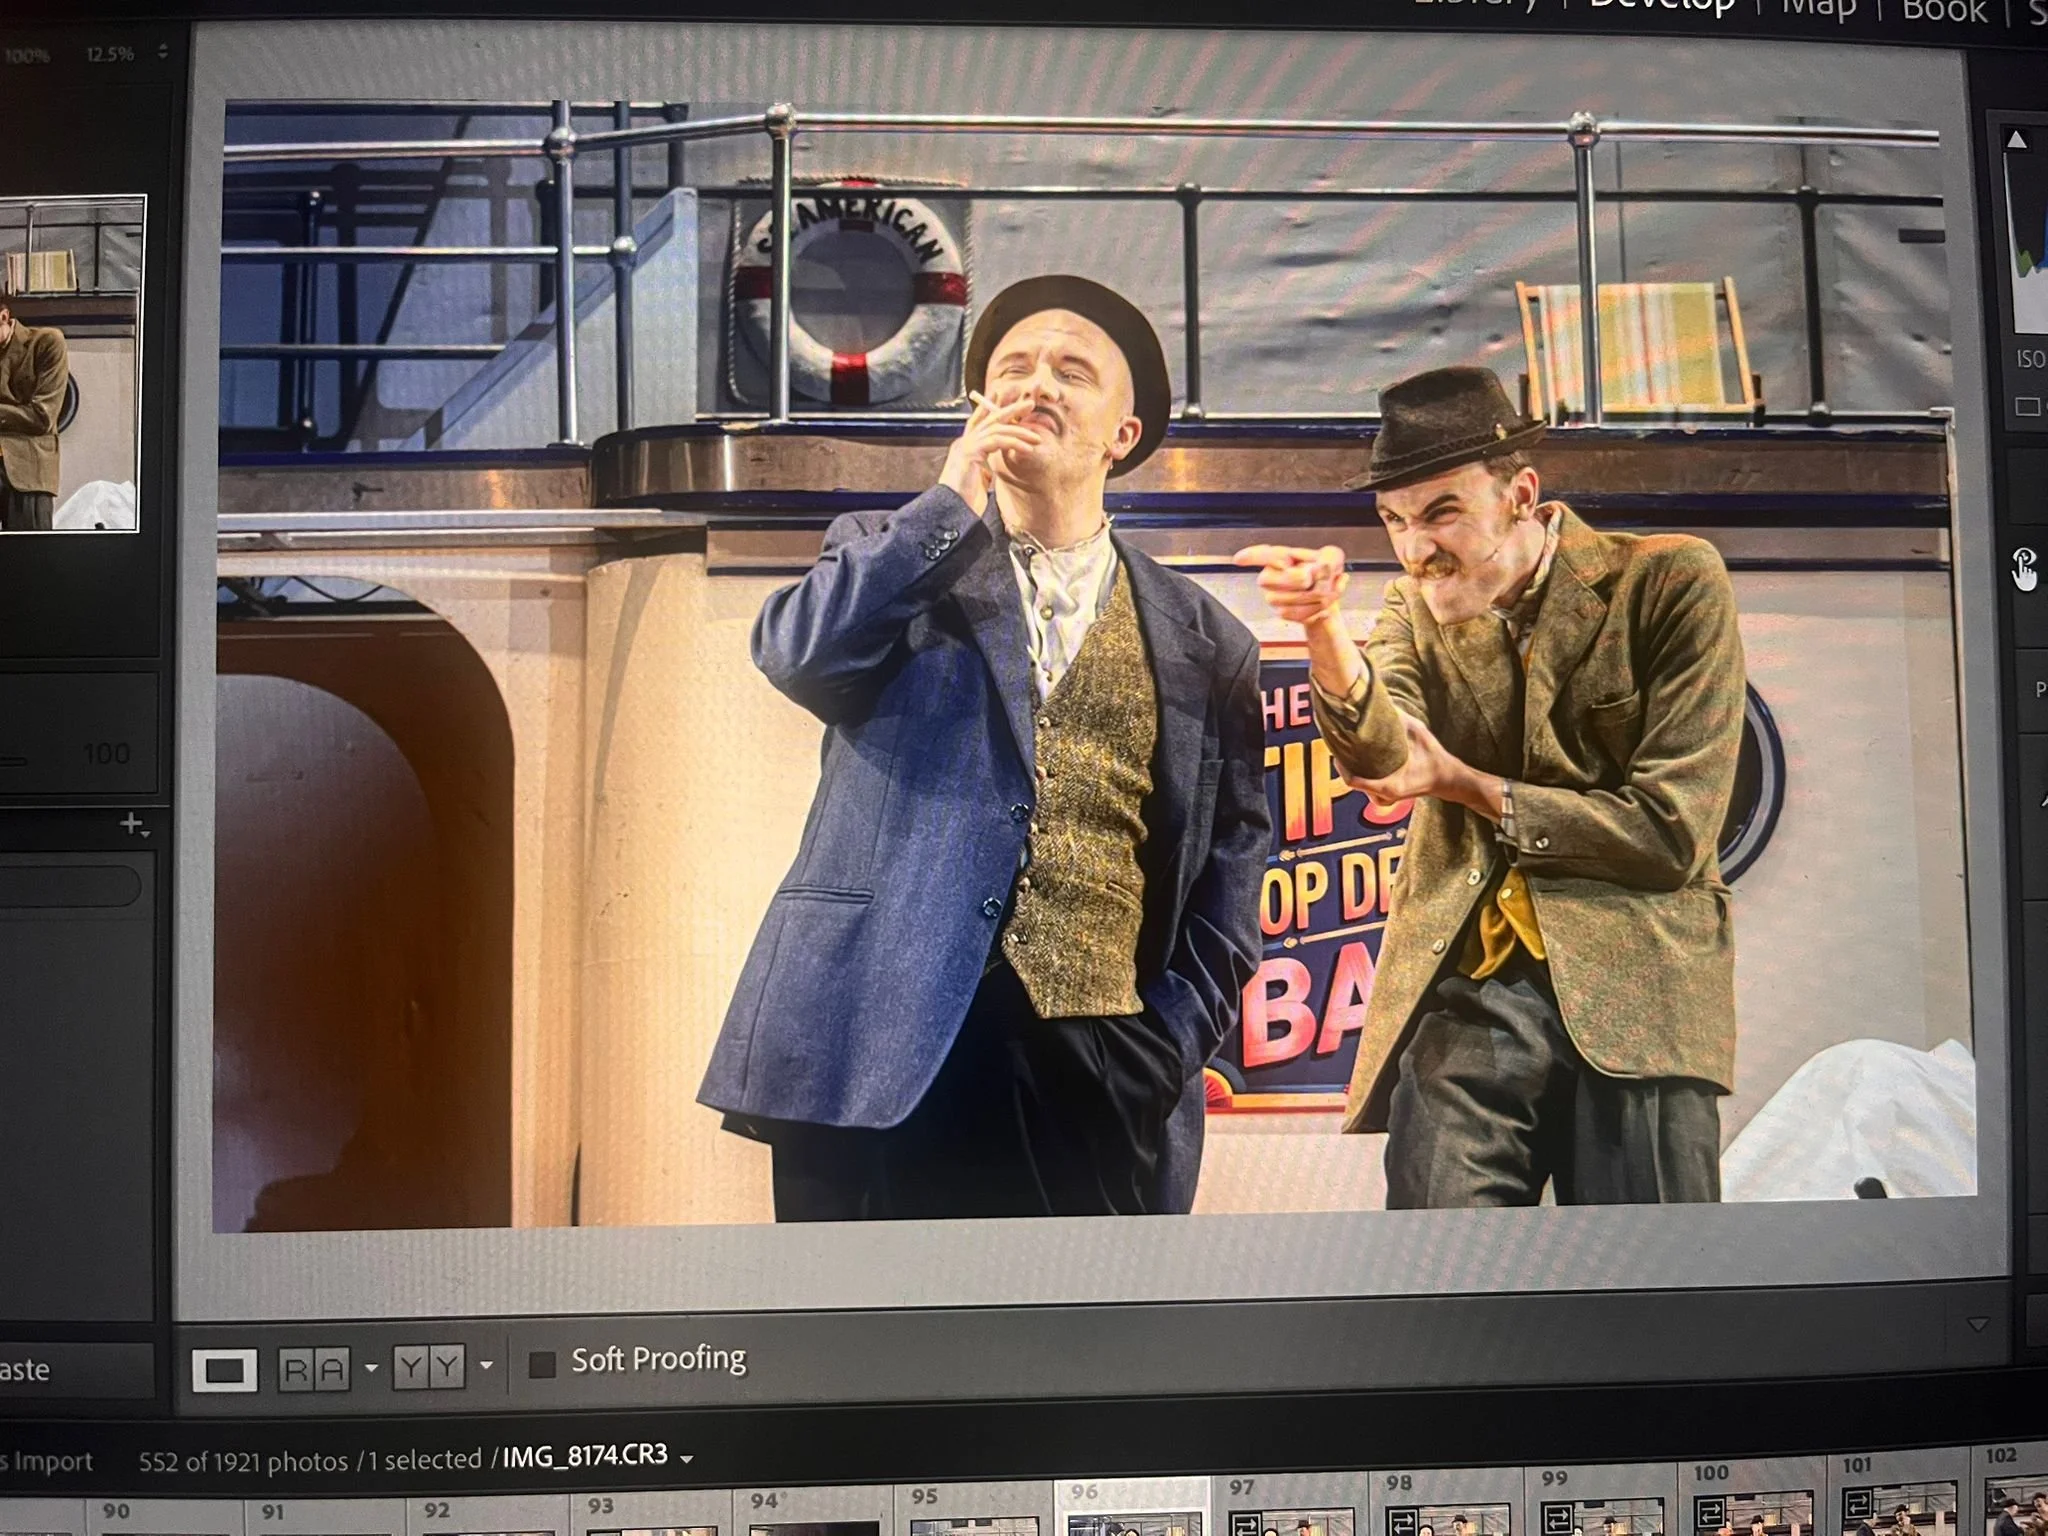Screen dimensions: 2048x1536
Task: Open Navigator zoom level stepper arrows
Action: tap(163, 52)
